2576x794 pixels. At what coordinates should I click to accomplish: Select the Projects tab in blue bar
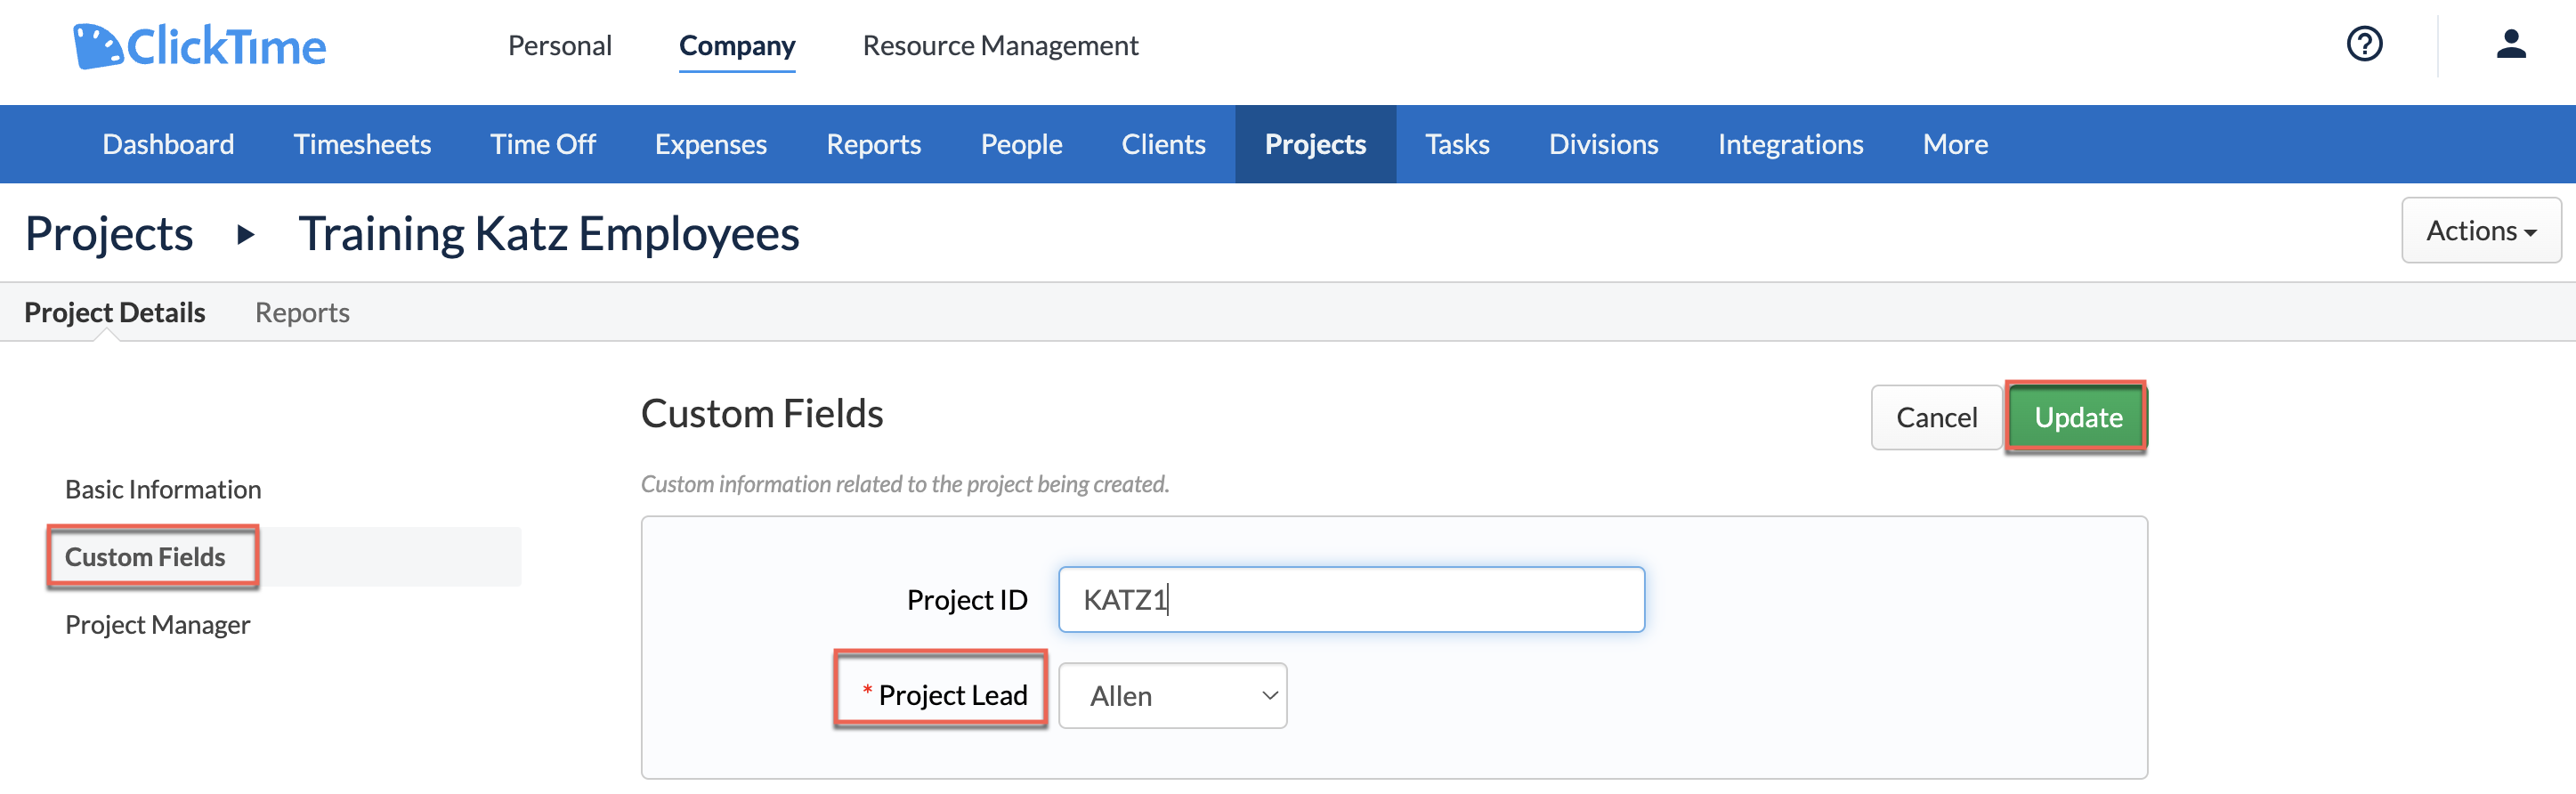point(1315,144)
